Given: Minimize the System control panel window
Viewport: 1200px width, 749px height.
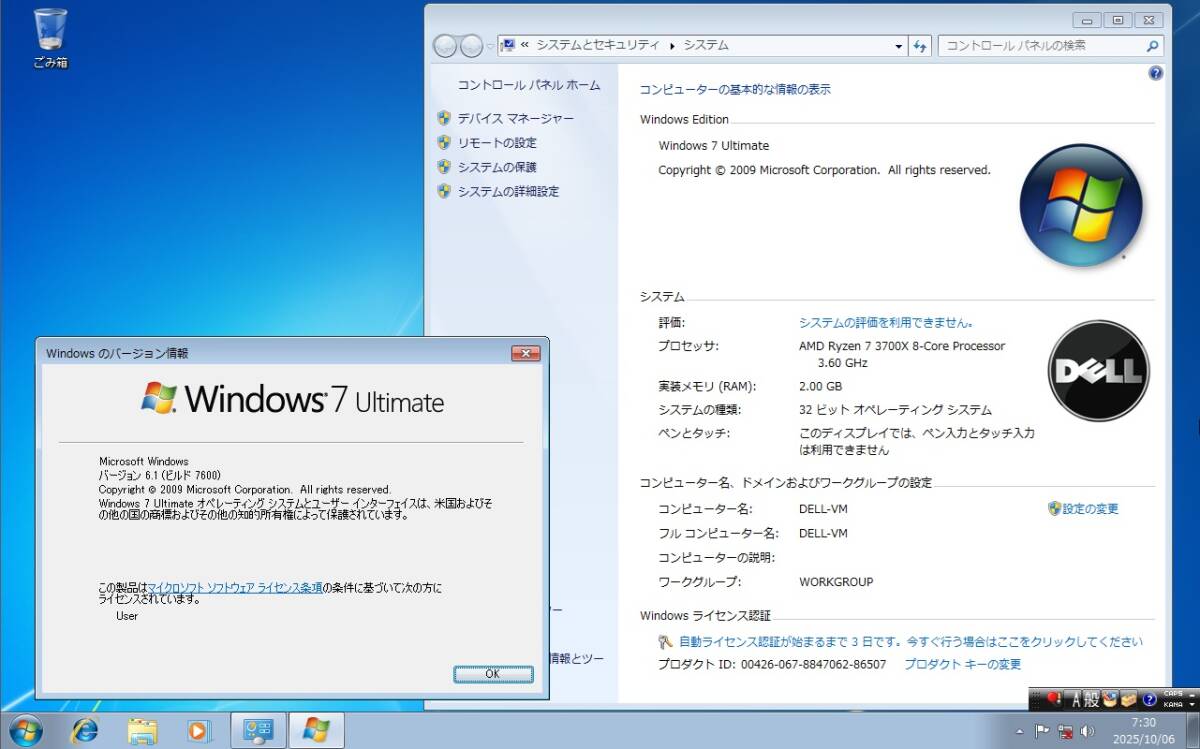Looking at the screenshot, I should coord(1087,20).
